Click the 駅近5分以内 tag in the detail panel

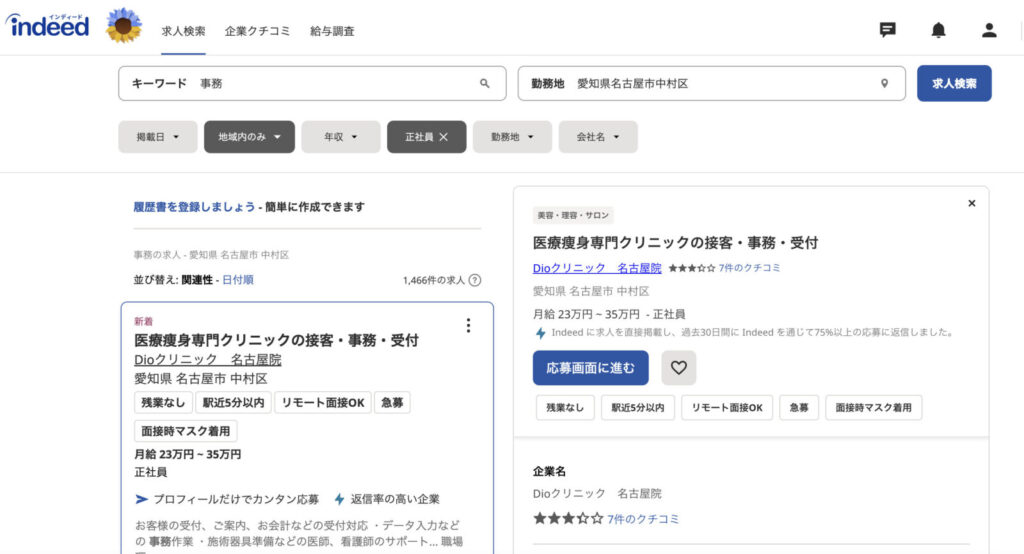click(637, 408)
